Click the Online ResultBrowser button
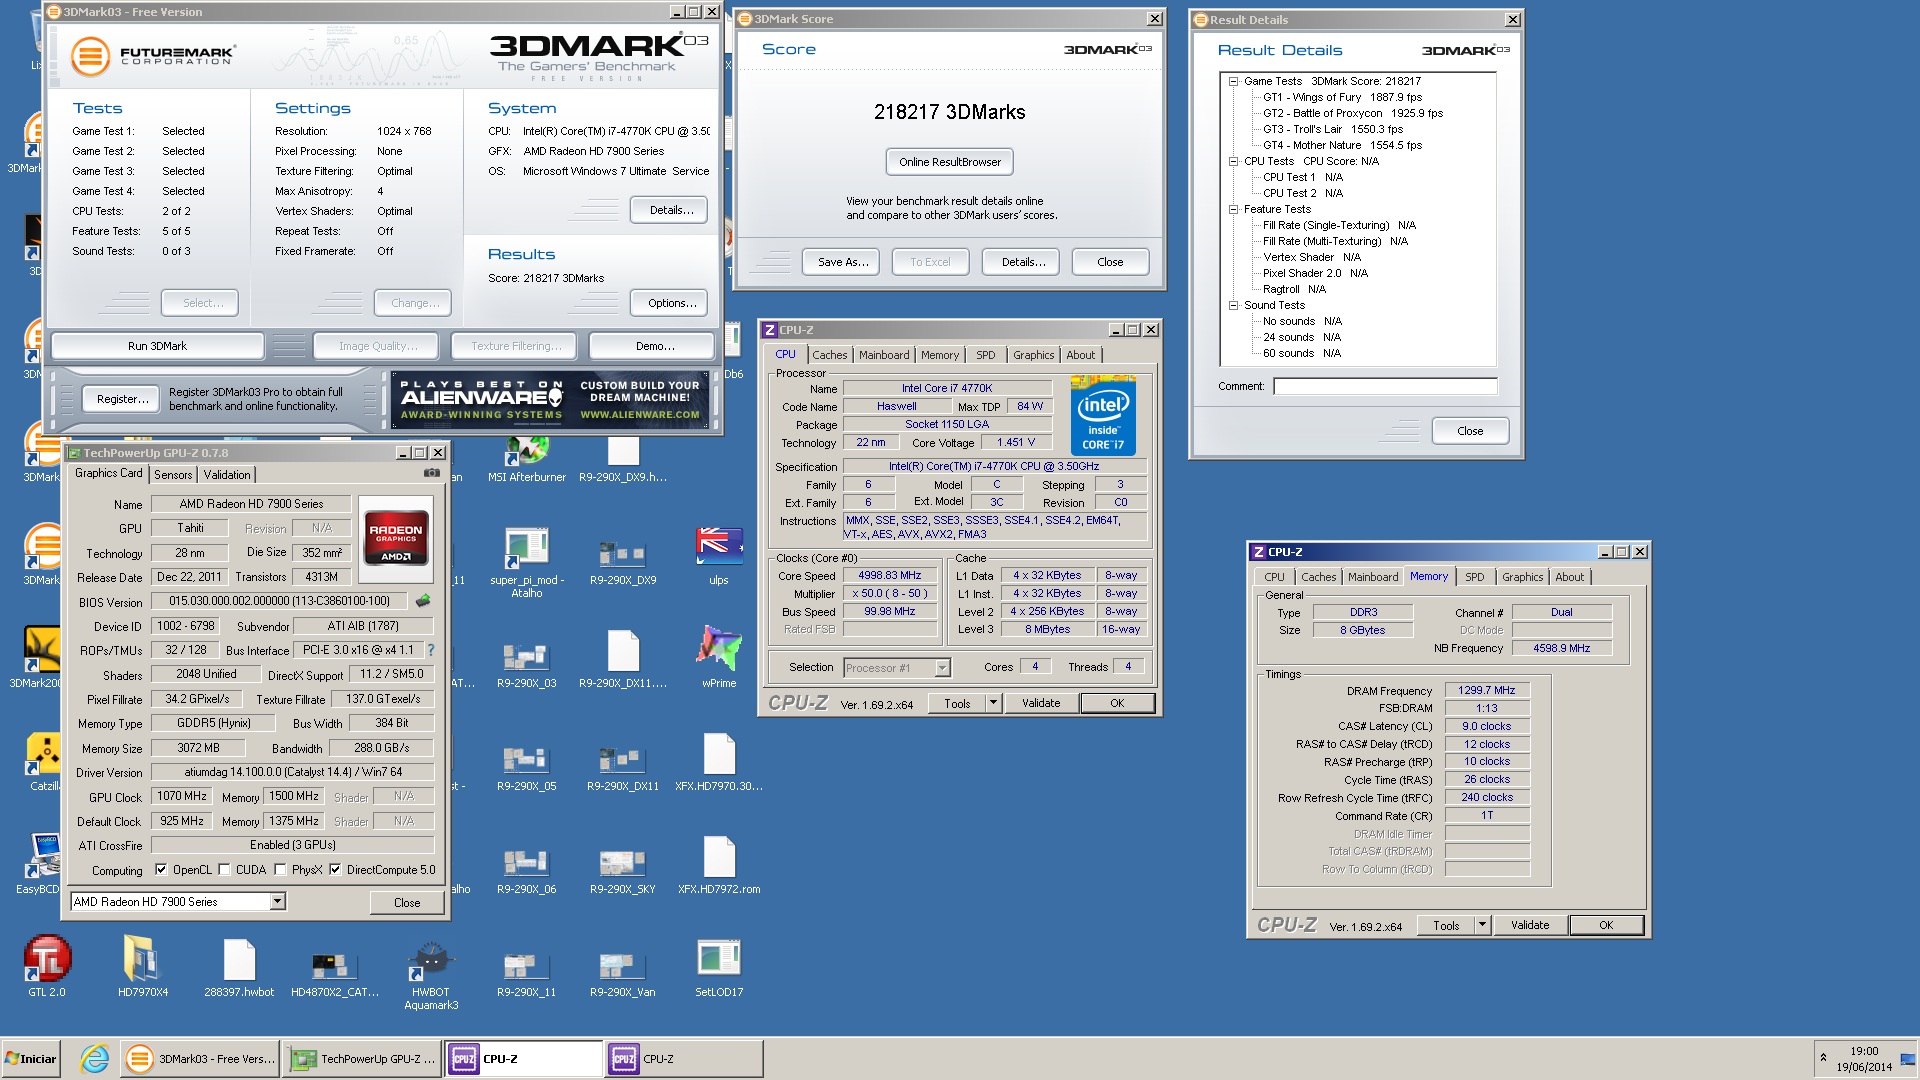 949,162
